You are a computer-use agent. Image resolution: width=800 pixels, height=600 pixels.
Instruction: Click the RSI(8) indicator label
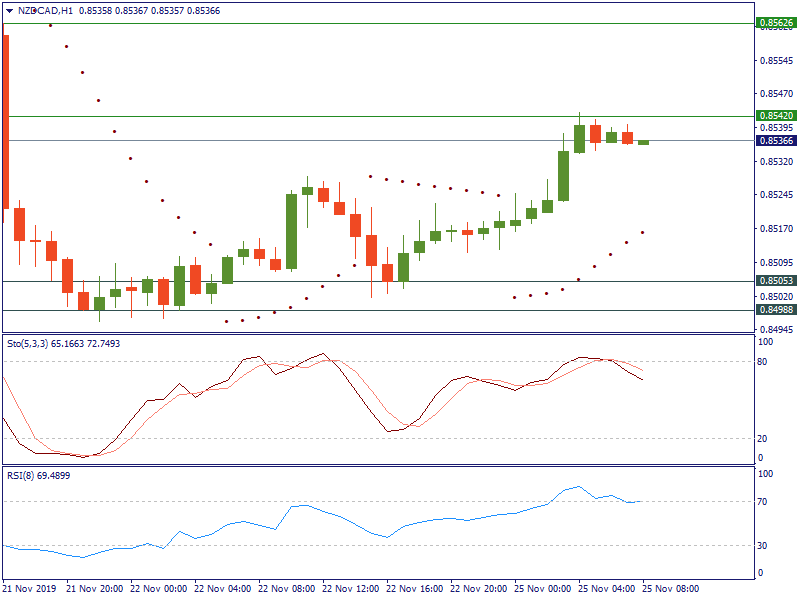tap(20, 475)
